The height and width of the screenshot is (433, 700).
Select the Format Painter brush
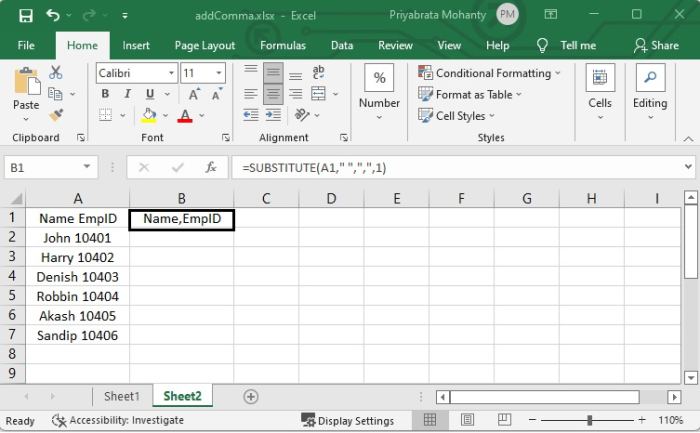[56, 115]
